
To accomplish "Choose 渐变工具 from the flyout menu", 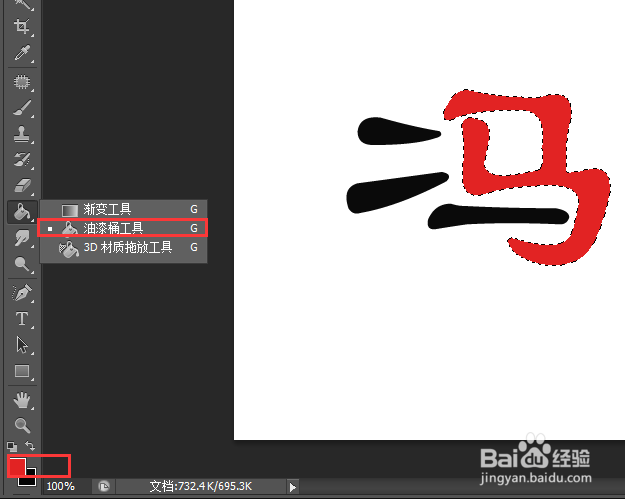I will [123, 209].
